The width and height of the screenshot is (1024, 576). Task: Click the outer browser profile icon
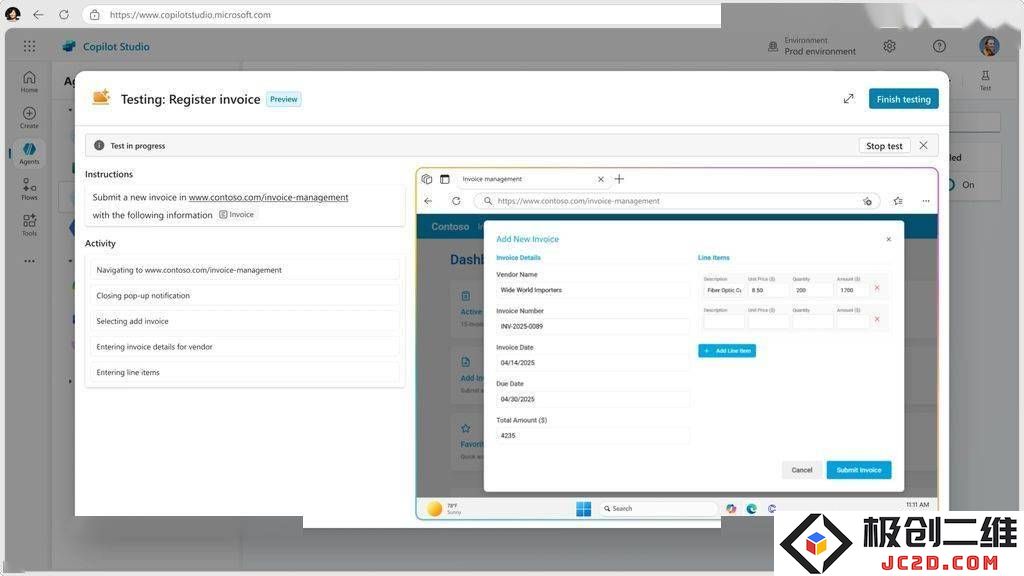click(x=12, y=14)
